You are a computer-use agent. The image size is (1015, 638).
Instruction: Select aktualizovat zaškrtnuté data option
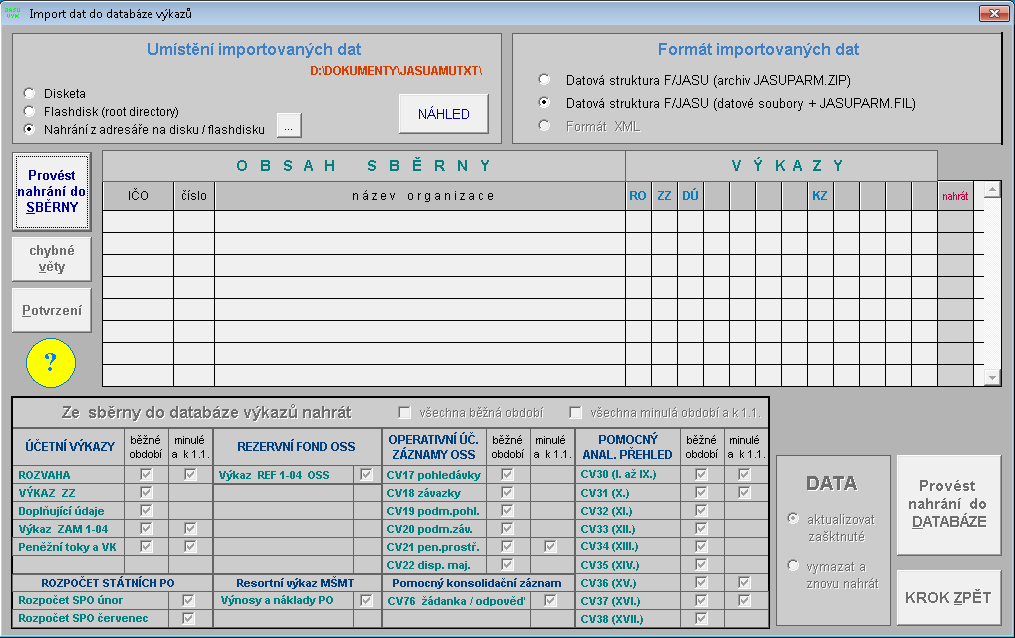[x=793, y=518]
